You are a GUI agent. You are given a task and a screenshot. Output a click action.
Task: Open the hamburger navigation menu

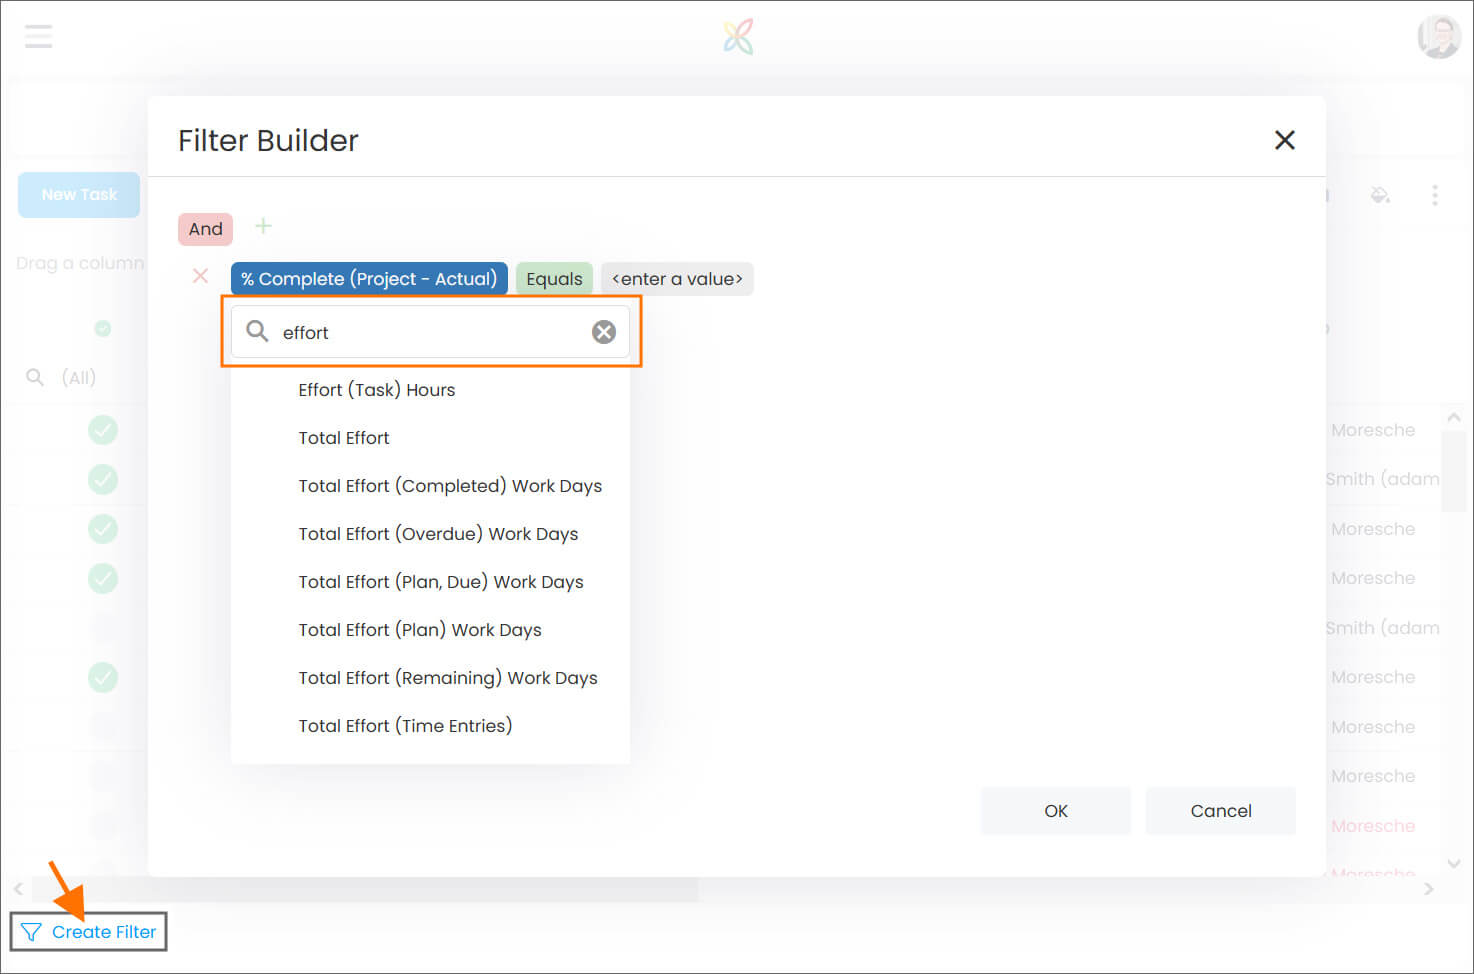coord(38,36)
